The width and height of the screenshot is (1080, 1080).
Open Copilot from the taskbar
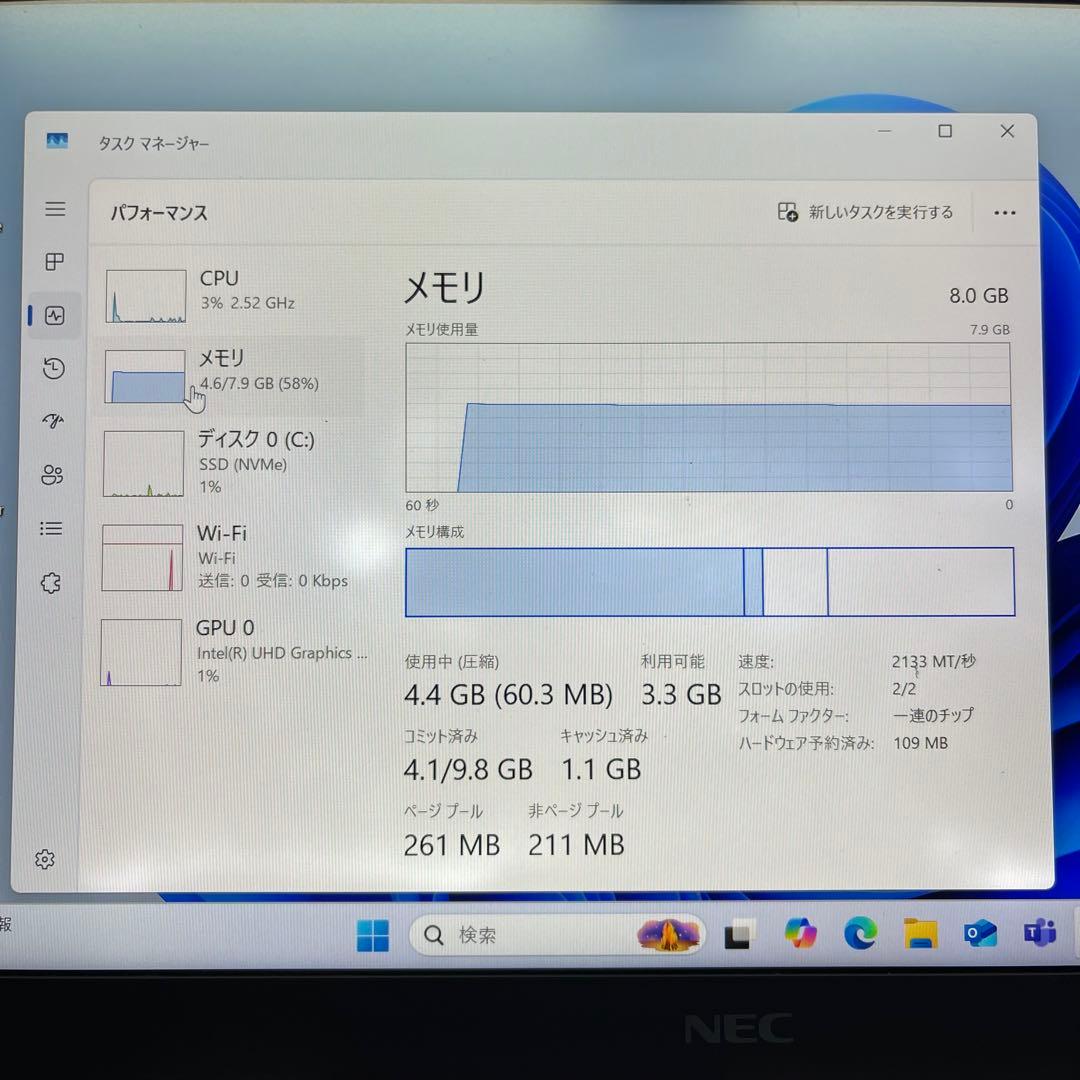(x=800, y=934)
